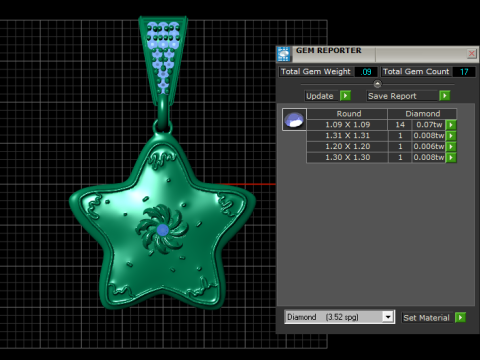Click the green arrow next to Update
Screen dimensions: 480x360
345,96
